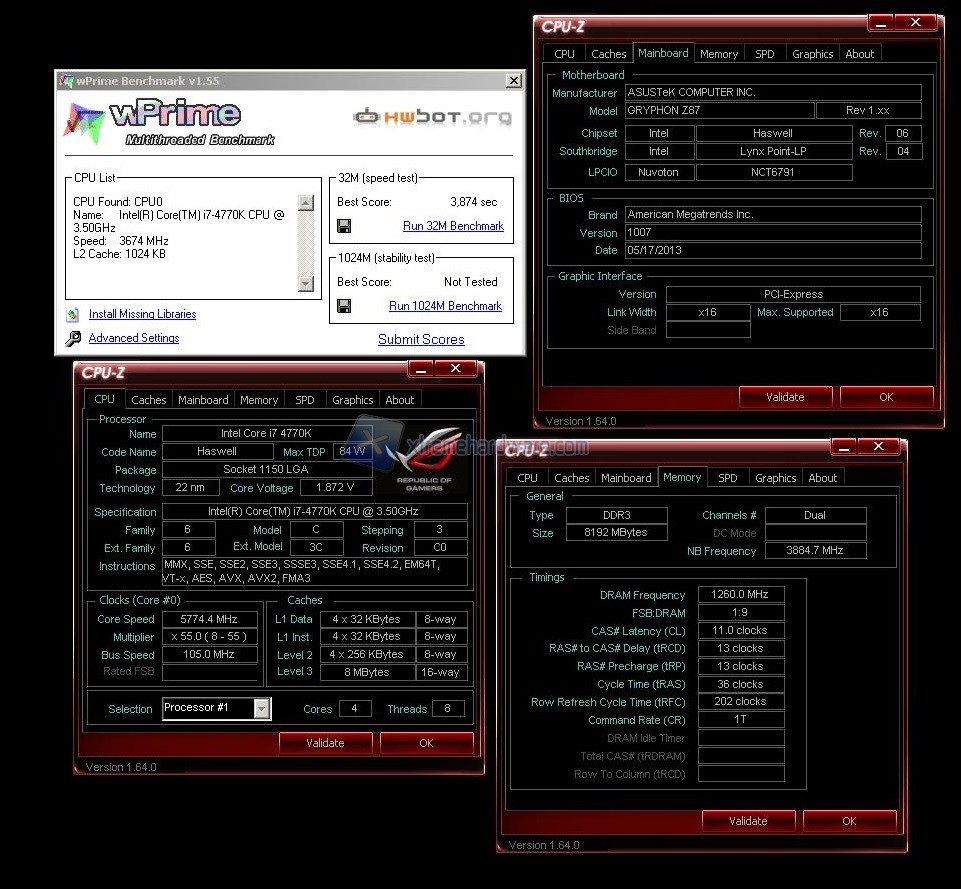Close the wPrime Benchmark window
961x889 pixels.
point(513,81)
